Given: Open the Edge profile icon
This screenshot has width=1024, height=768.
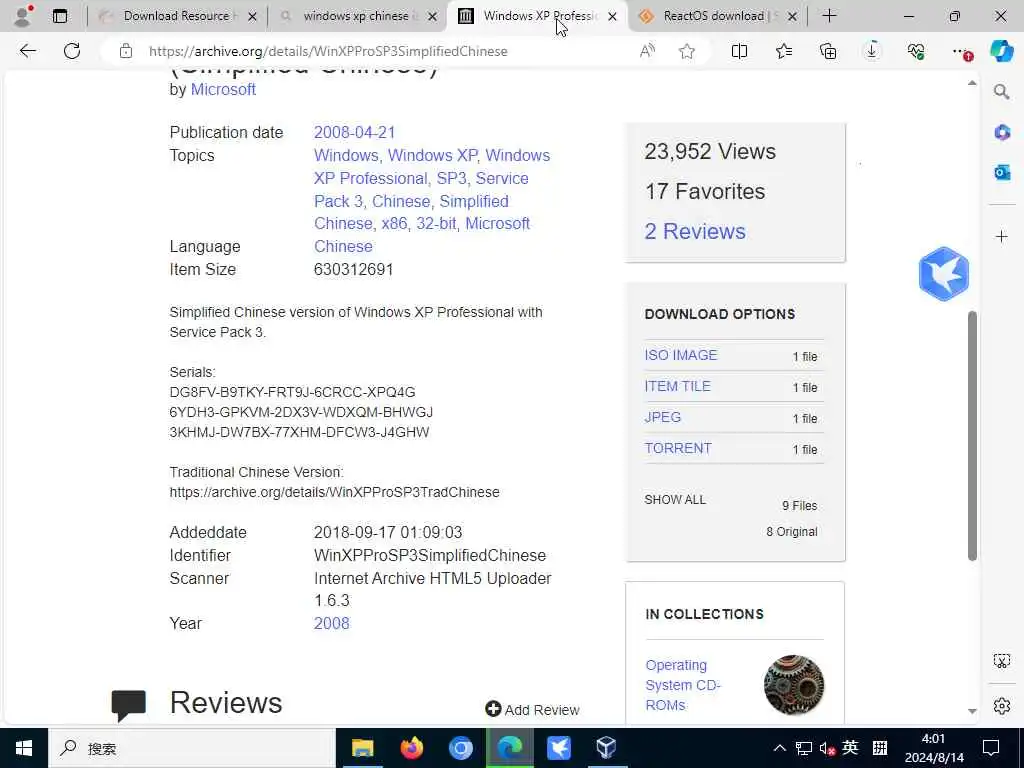Looking at the screenshot, I should [x=23, y=16].
